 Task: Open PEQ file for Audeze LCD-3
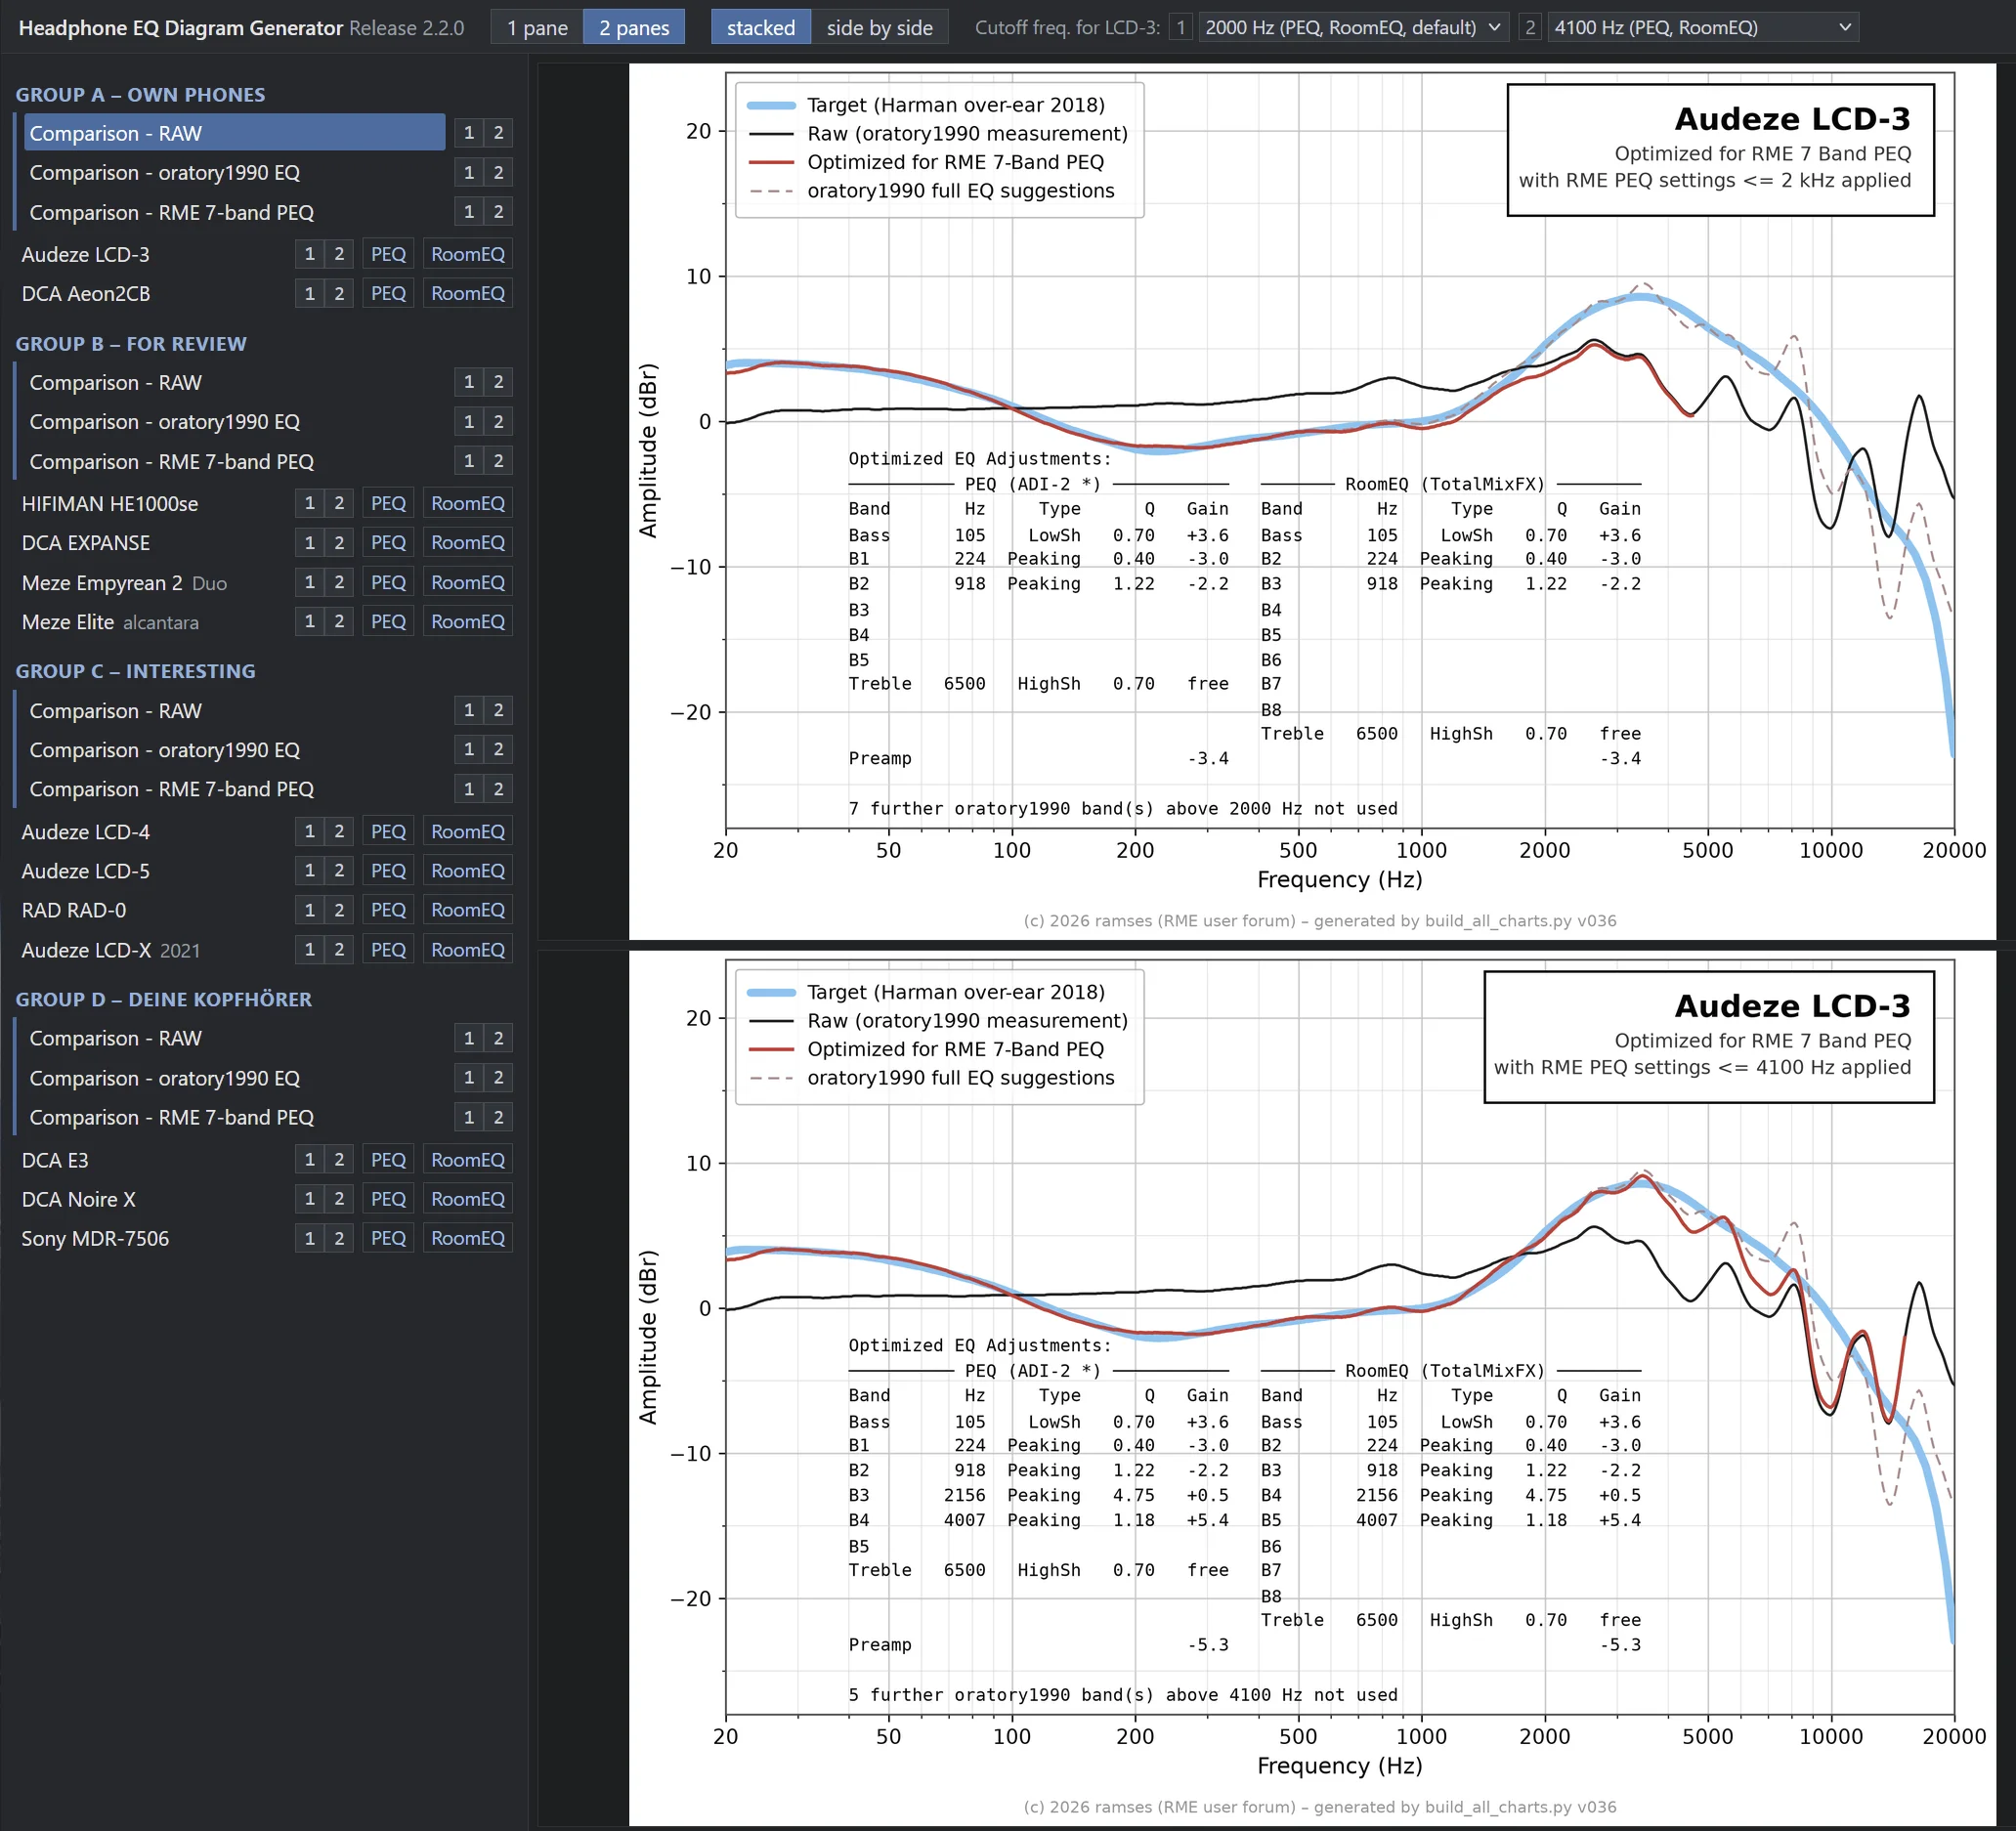(x=388, y=254)
